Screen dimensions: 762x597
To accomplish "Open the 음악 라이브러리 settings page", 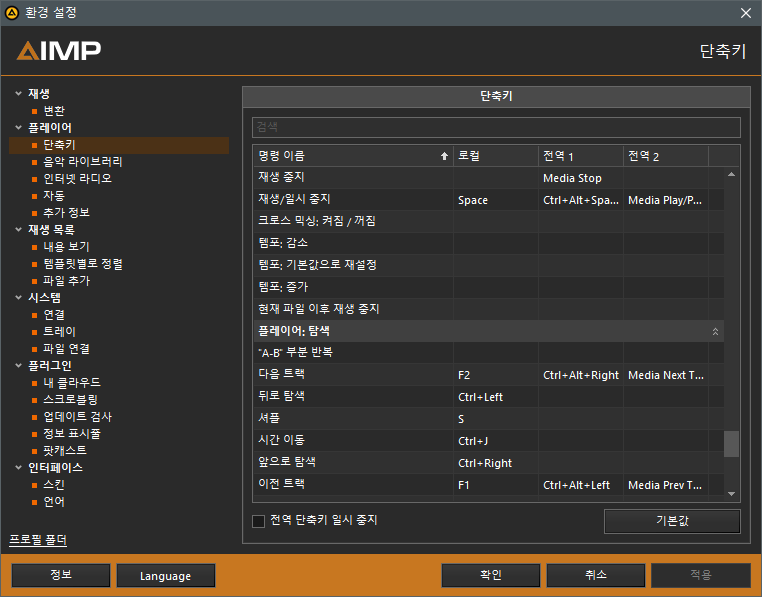I will [x=83, y=162].
